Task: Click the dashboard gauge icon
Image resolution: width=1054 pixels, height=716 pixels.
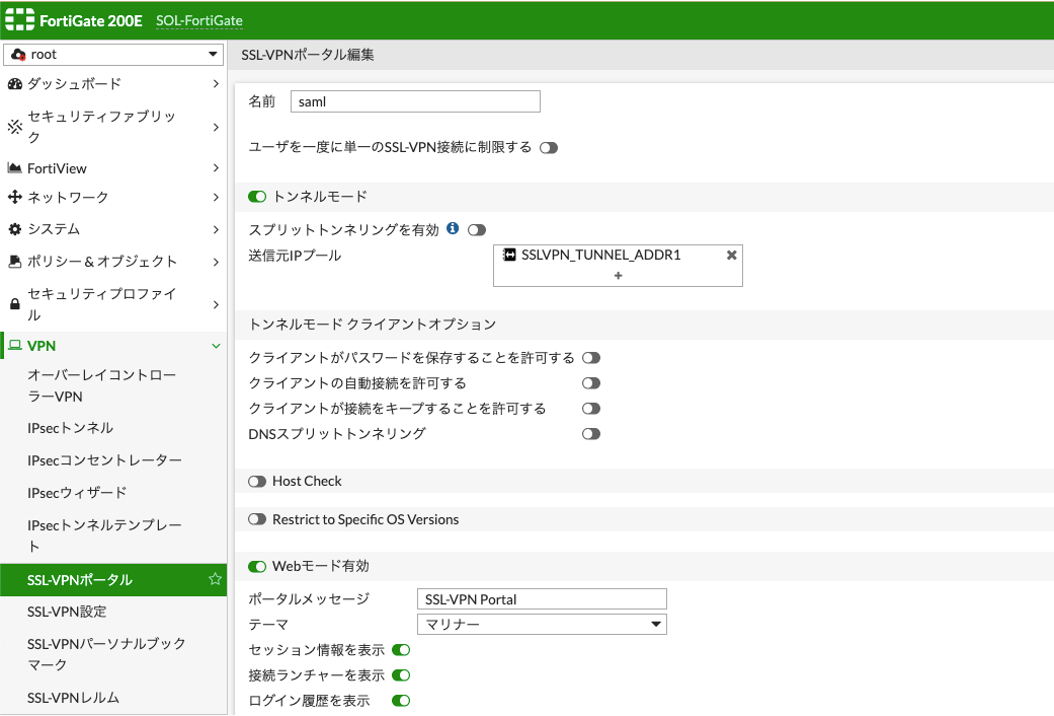Action: tap(15, 84)
